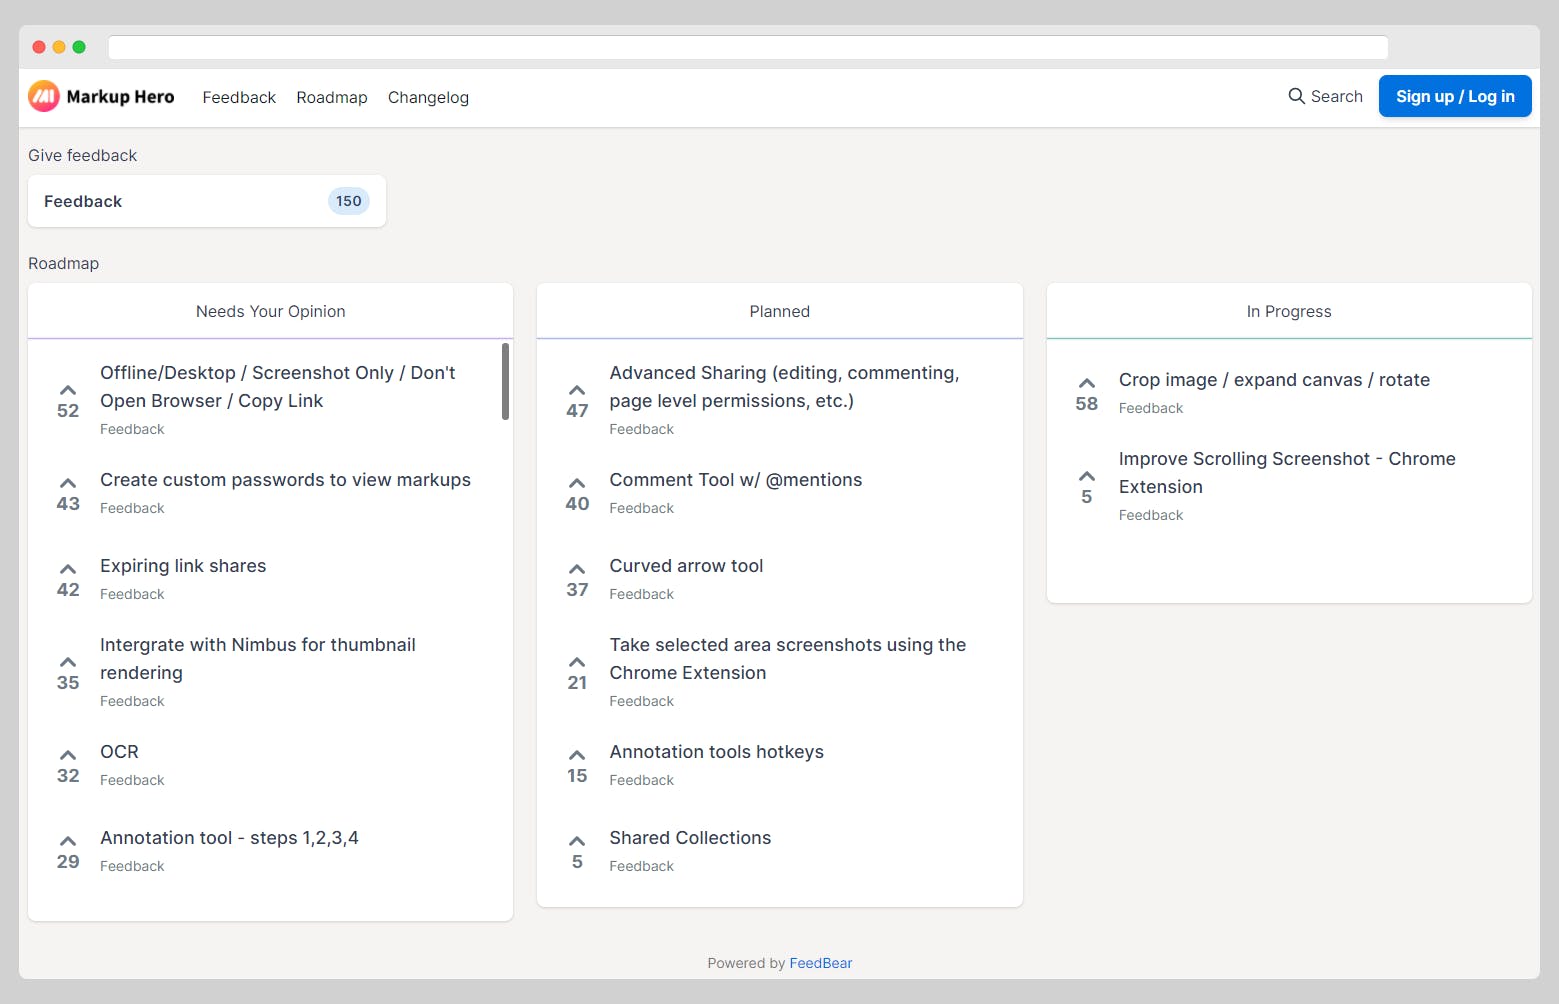Select the Roadmap nav item
The width and height of the screenshot is (1559, 1004).
[x=332, y=97]
